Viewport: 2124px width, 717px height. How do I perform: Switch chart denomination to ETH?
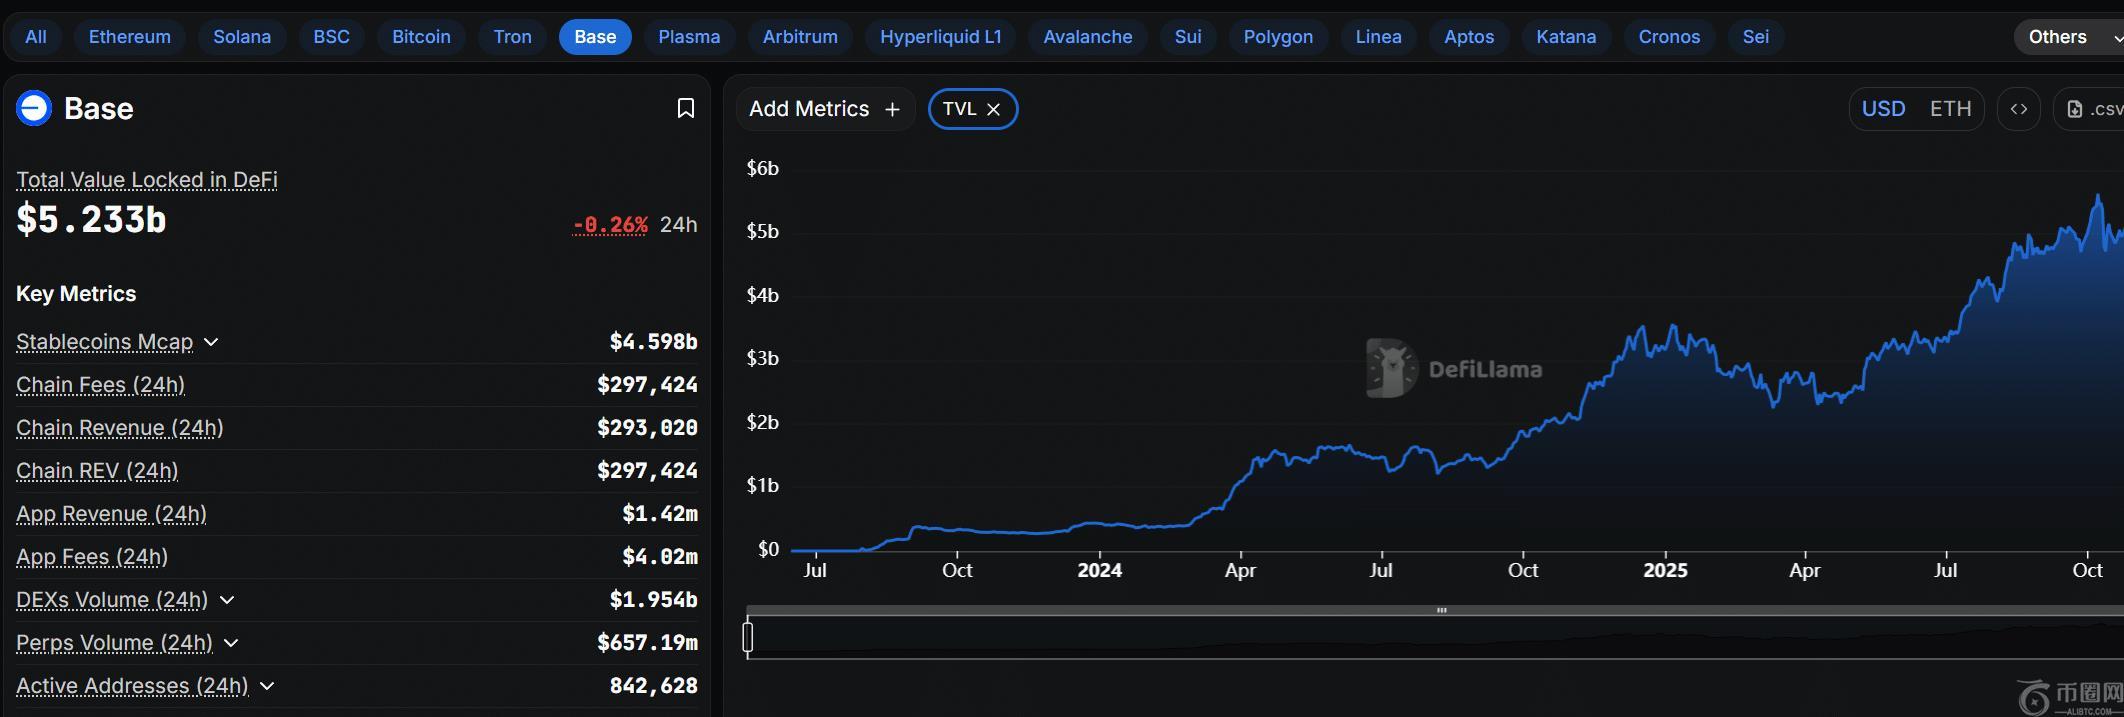tap(1950, 109)
